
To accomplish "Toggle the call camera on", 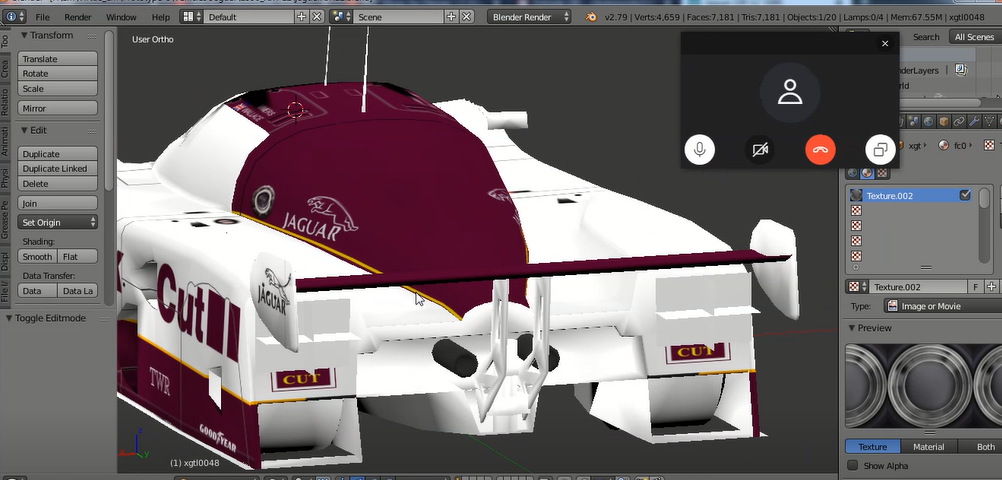I will point(760,150).
